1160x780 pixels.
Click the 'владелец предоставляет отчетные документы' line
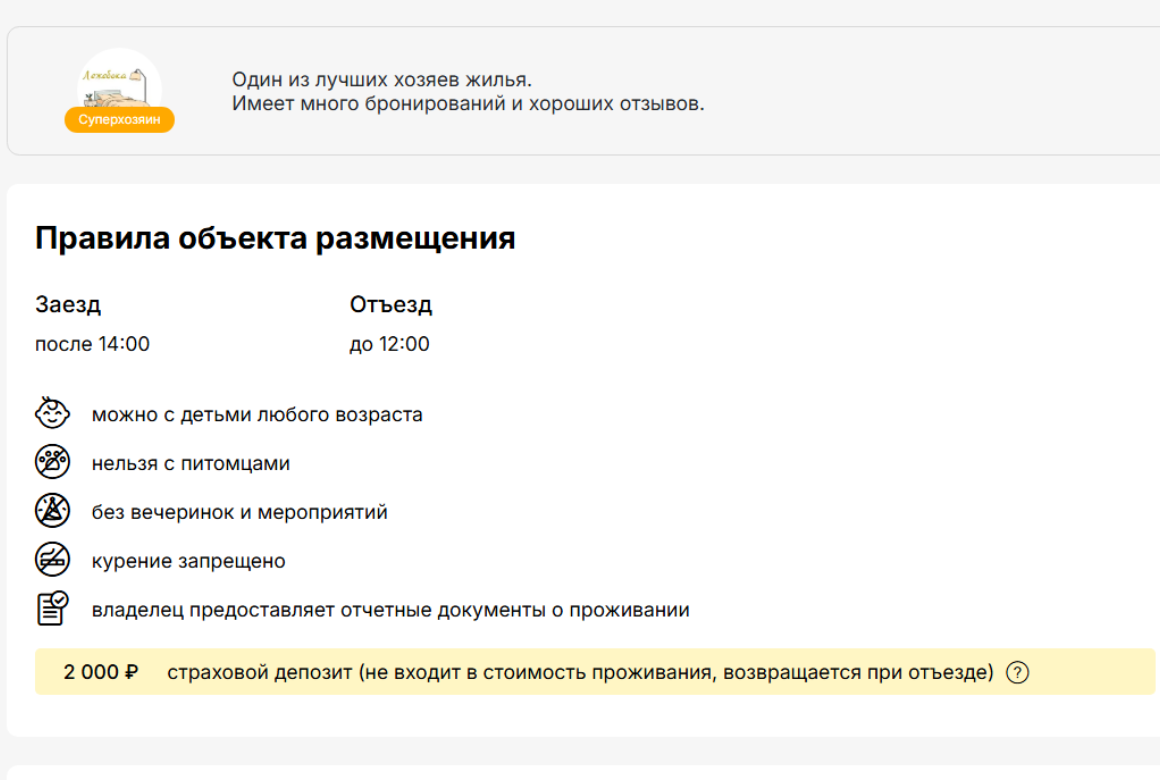[x=390, y=610]
